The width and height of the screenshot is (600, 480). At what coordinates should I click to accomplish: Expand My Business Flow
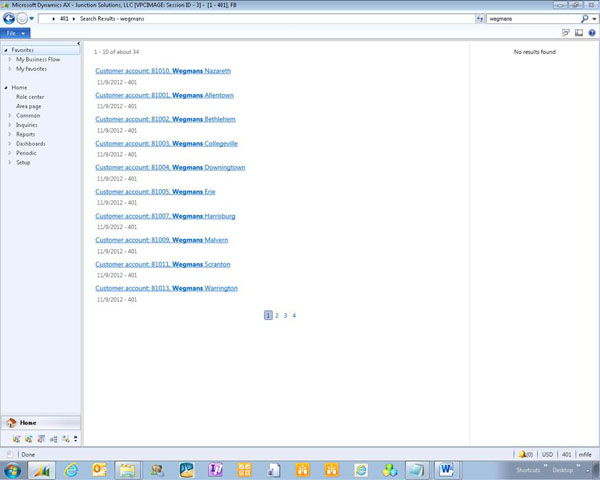click(10, 59)
